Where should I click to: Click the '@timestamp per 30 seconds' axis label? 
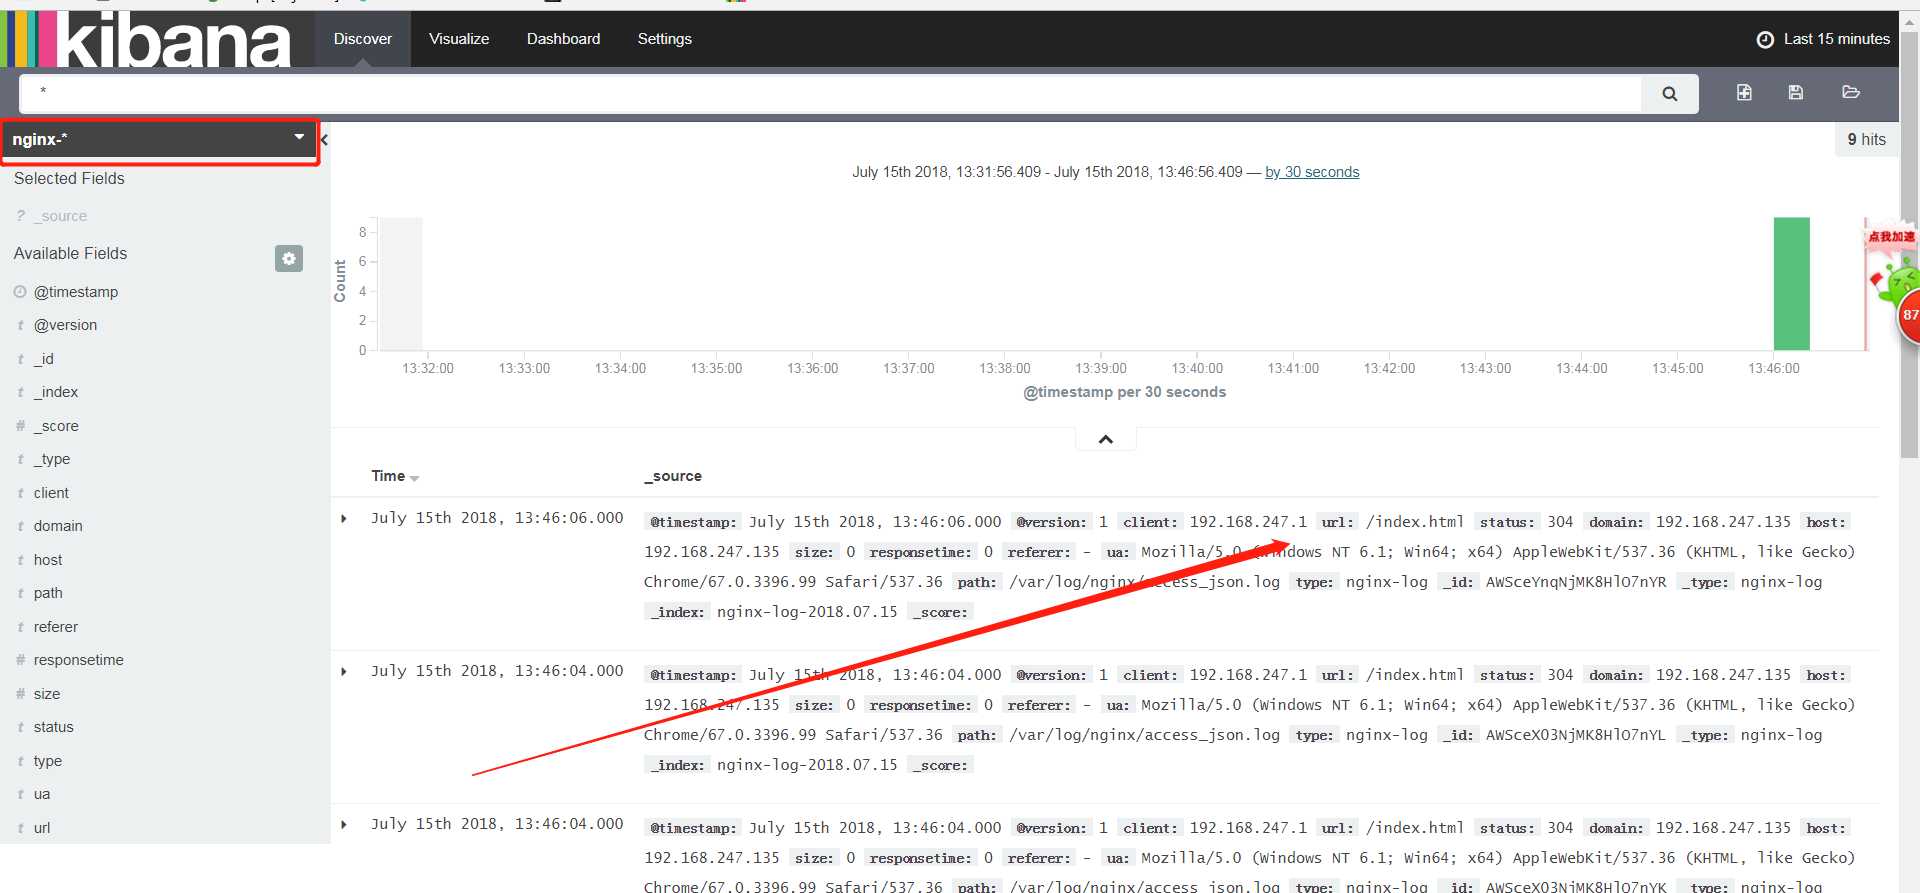(1124, 392)
